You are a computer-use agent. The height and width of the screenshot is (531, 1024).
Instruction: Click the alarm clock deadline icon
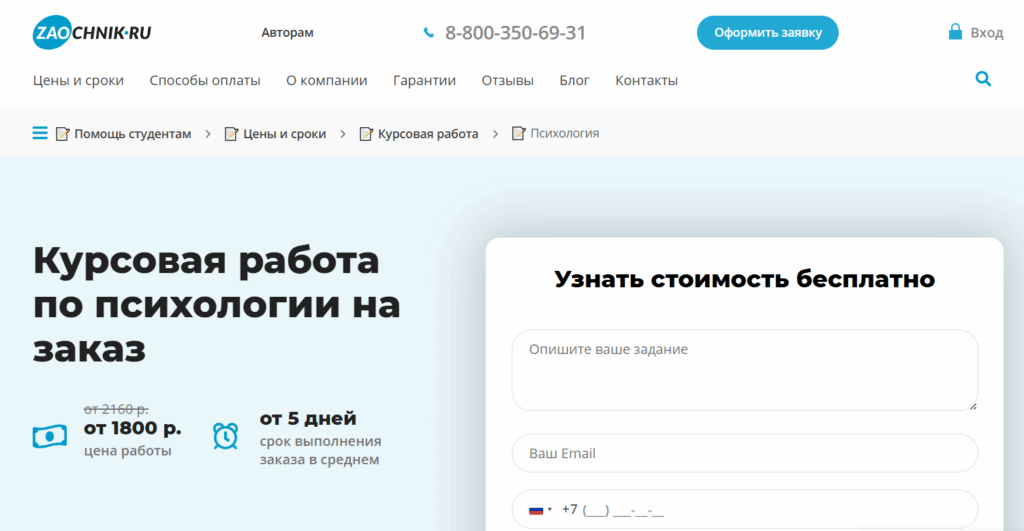pos(225,436)
